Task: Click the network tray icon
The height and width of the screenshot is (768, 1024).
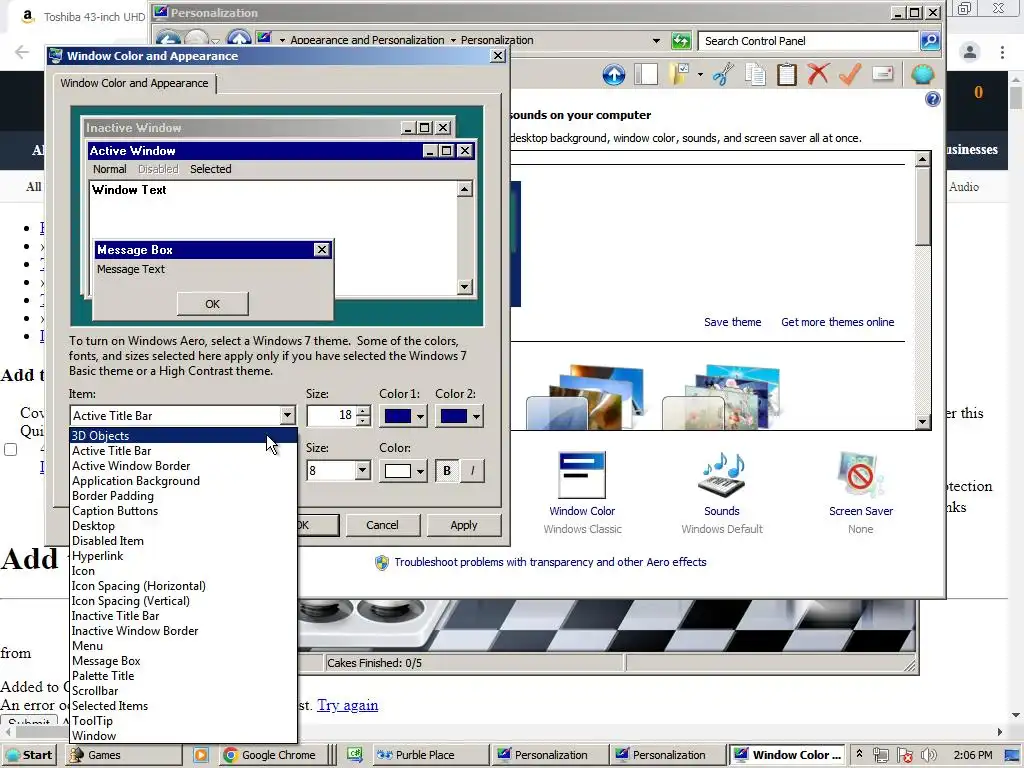Action: point(881,755)
